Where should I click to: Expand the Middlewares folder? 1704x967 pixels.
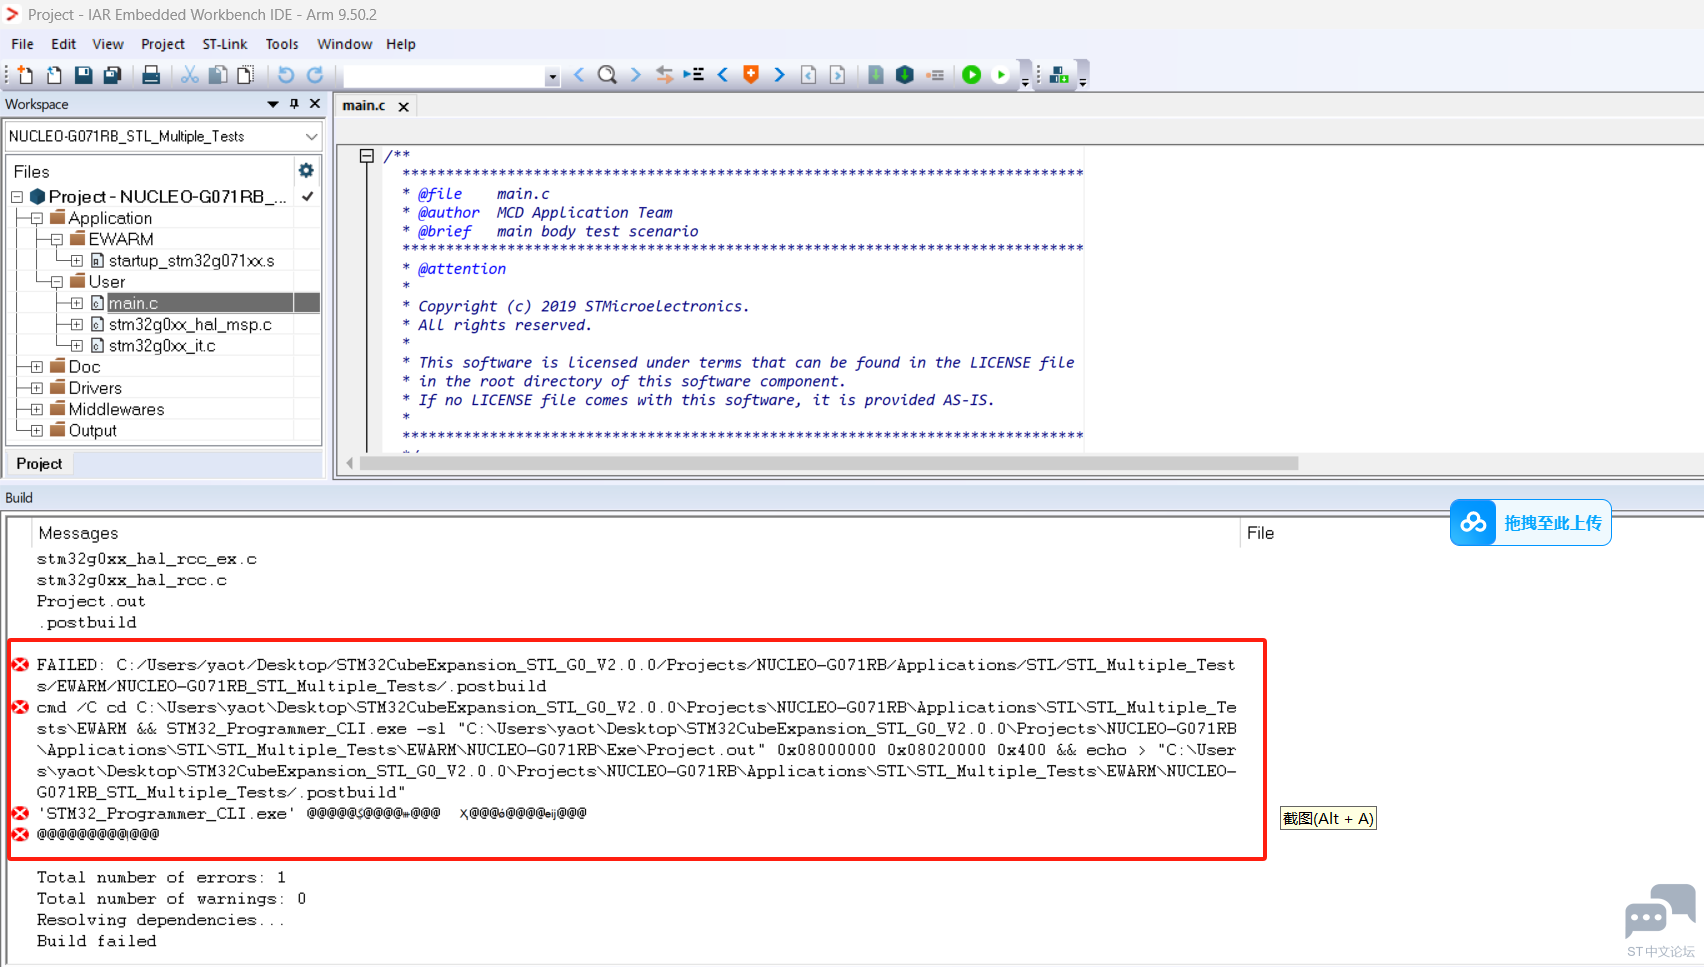[x=37, y=409]
